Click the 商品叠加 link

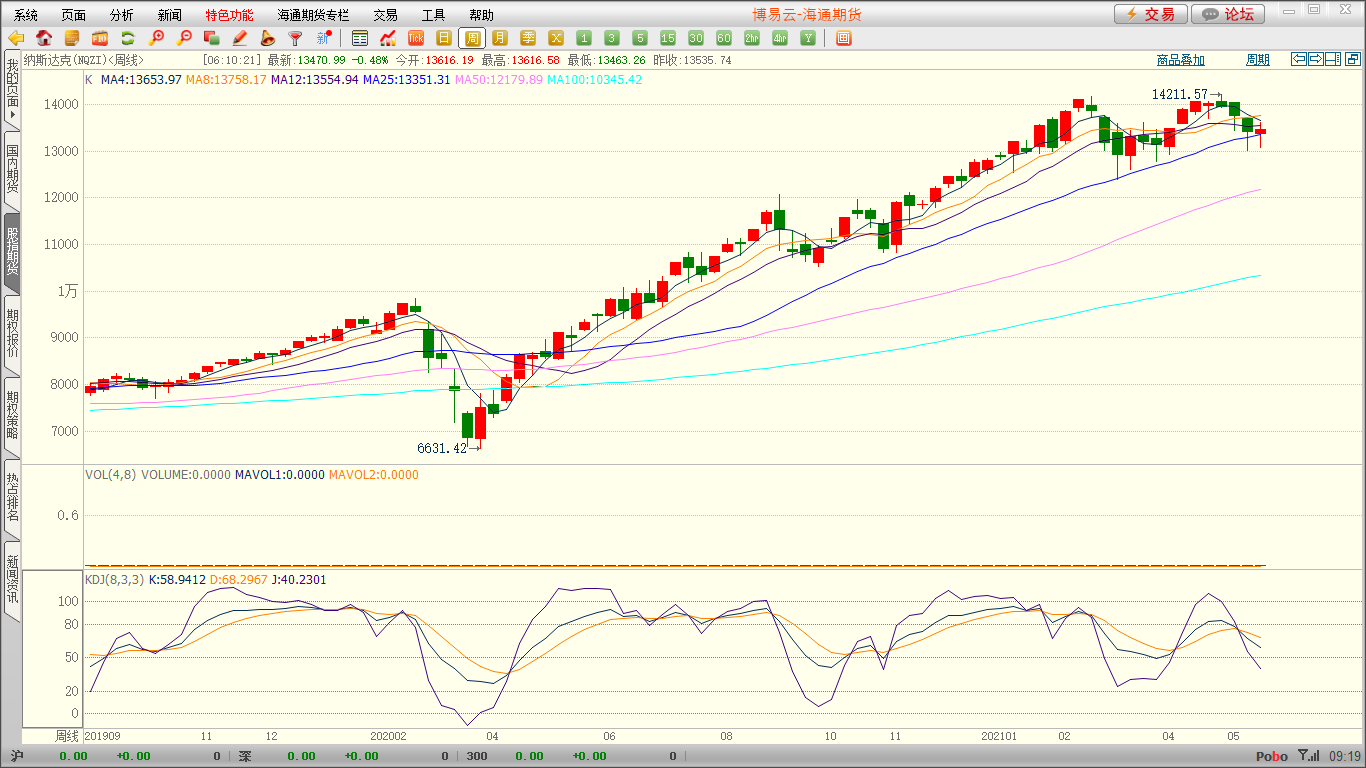[1181, 60]
